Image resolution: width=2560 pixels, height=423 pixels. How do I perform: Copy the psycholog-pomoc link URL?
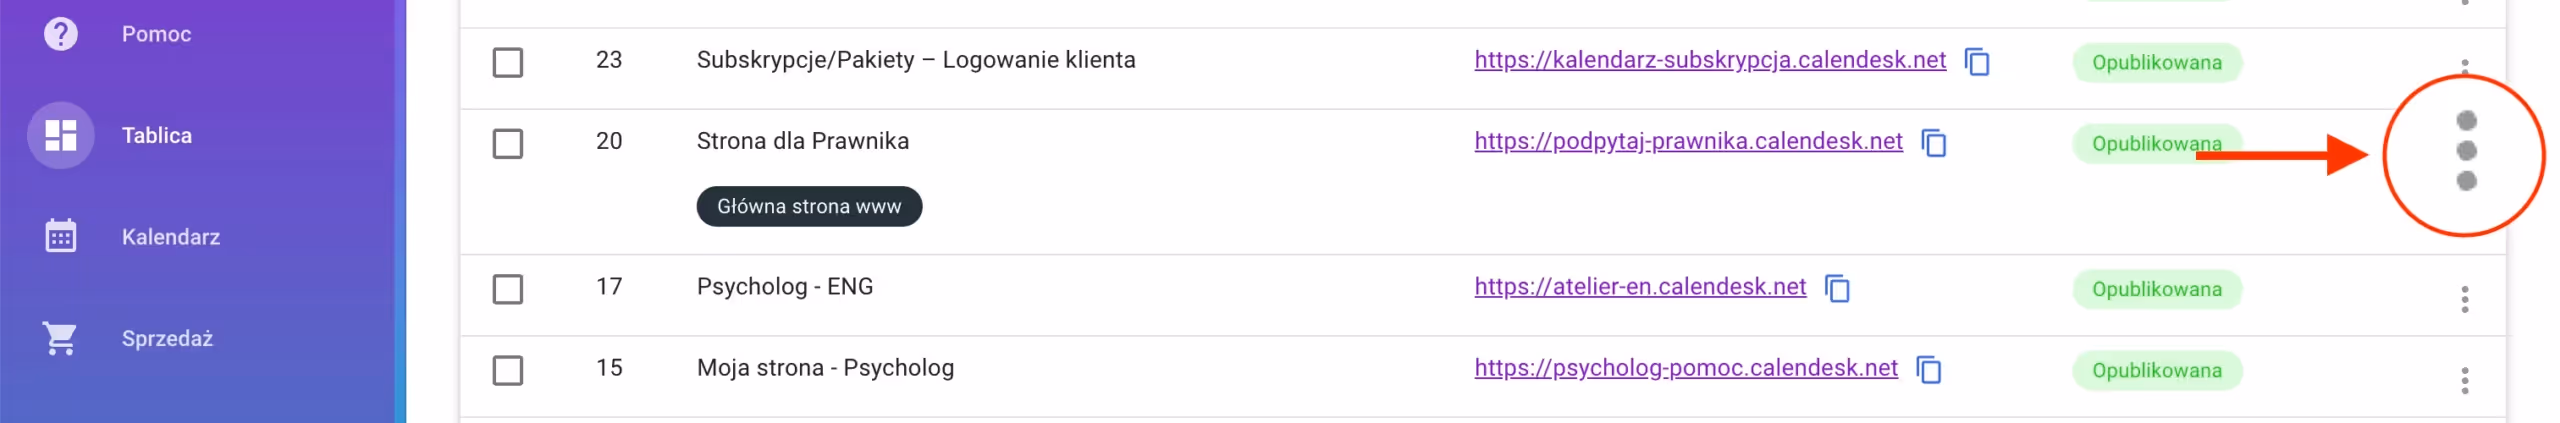click(x=1928, y=370)
